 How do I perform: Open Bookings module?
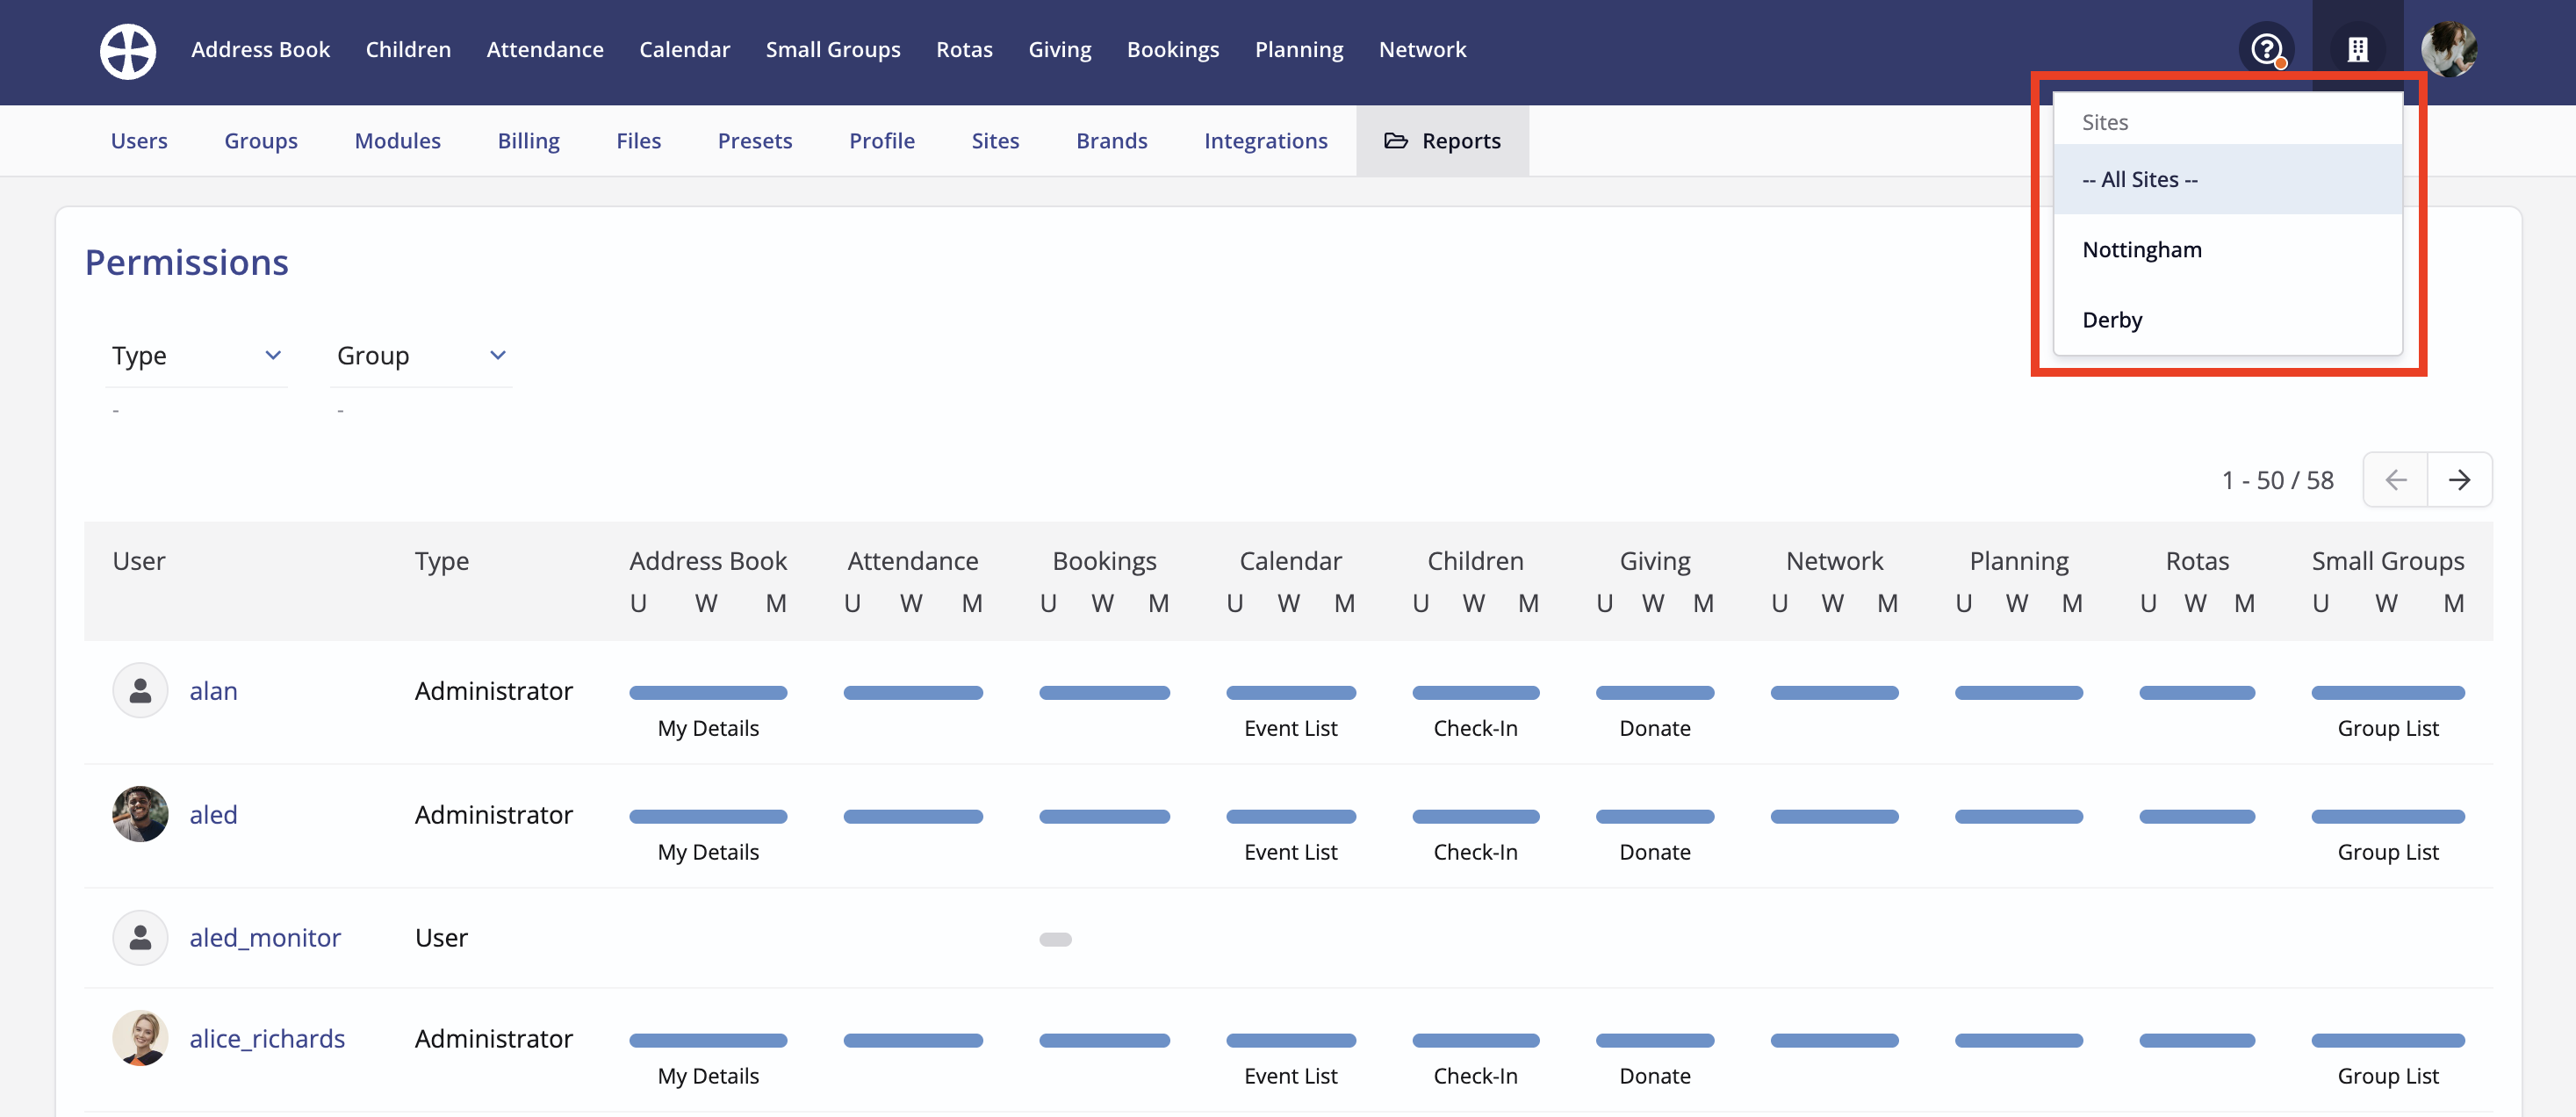pyautogui.click(x=1173, y=49)
